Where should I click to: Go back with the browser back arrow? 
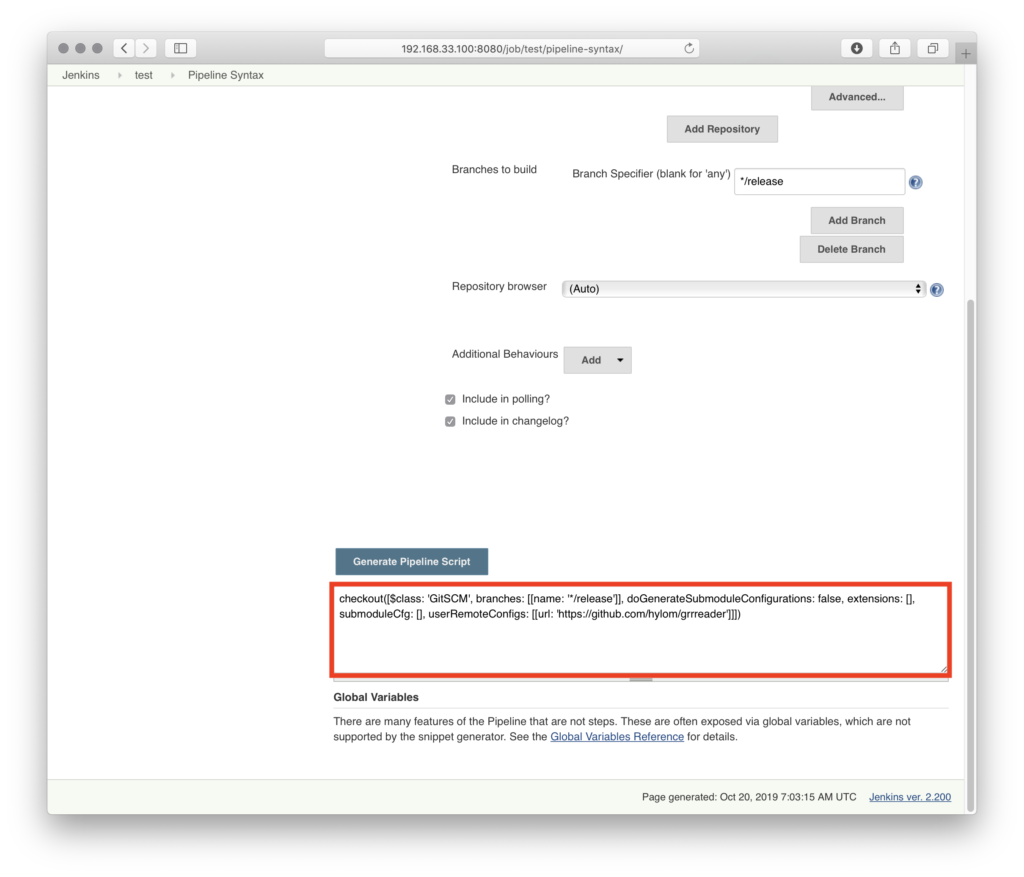coord(124,48)
